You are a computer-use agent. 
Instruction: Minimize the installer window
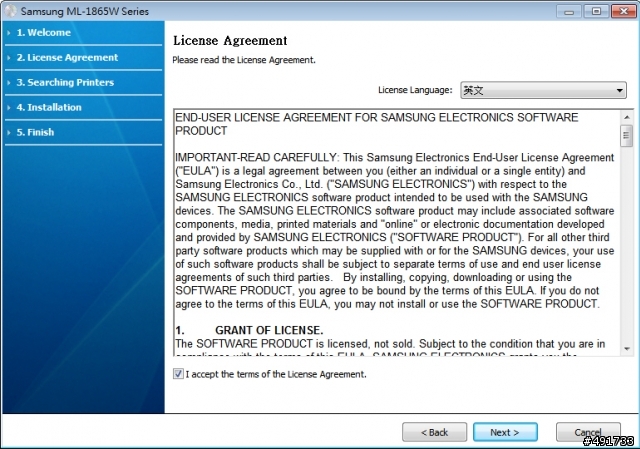pyautogui.click(x=569, y=11)
